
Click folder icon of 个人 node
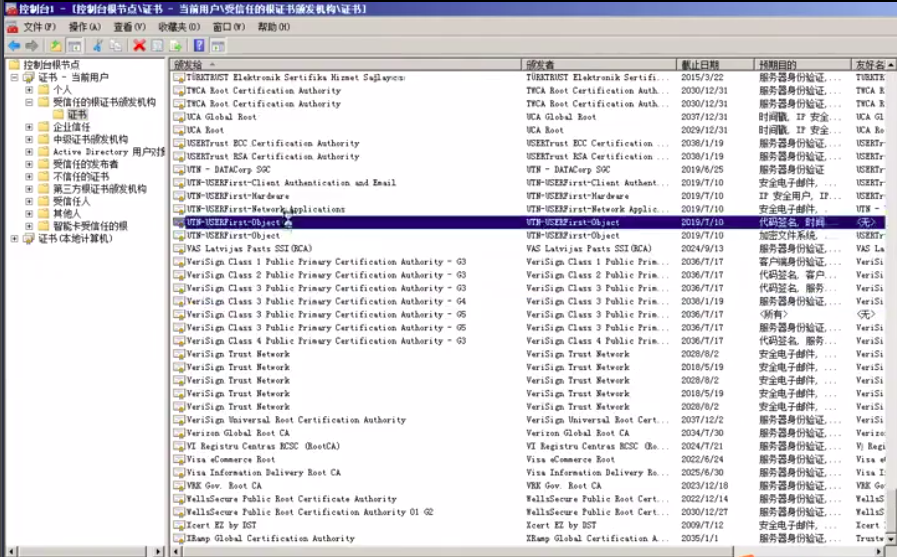click(43, 90)
